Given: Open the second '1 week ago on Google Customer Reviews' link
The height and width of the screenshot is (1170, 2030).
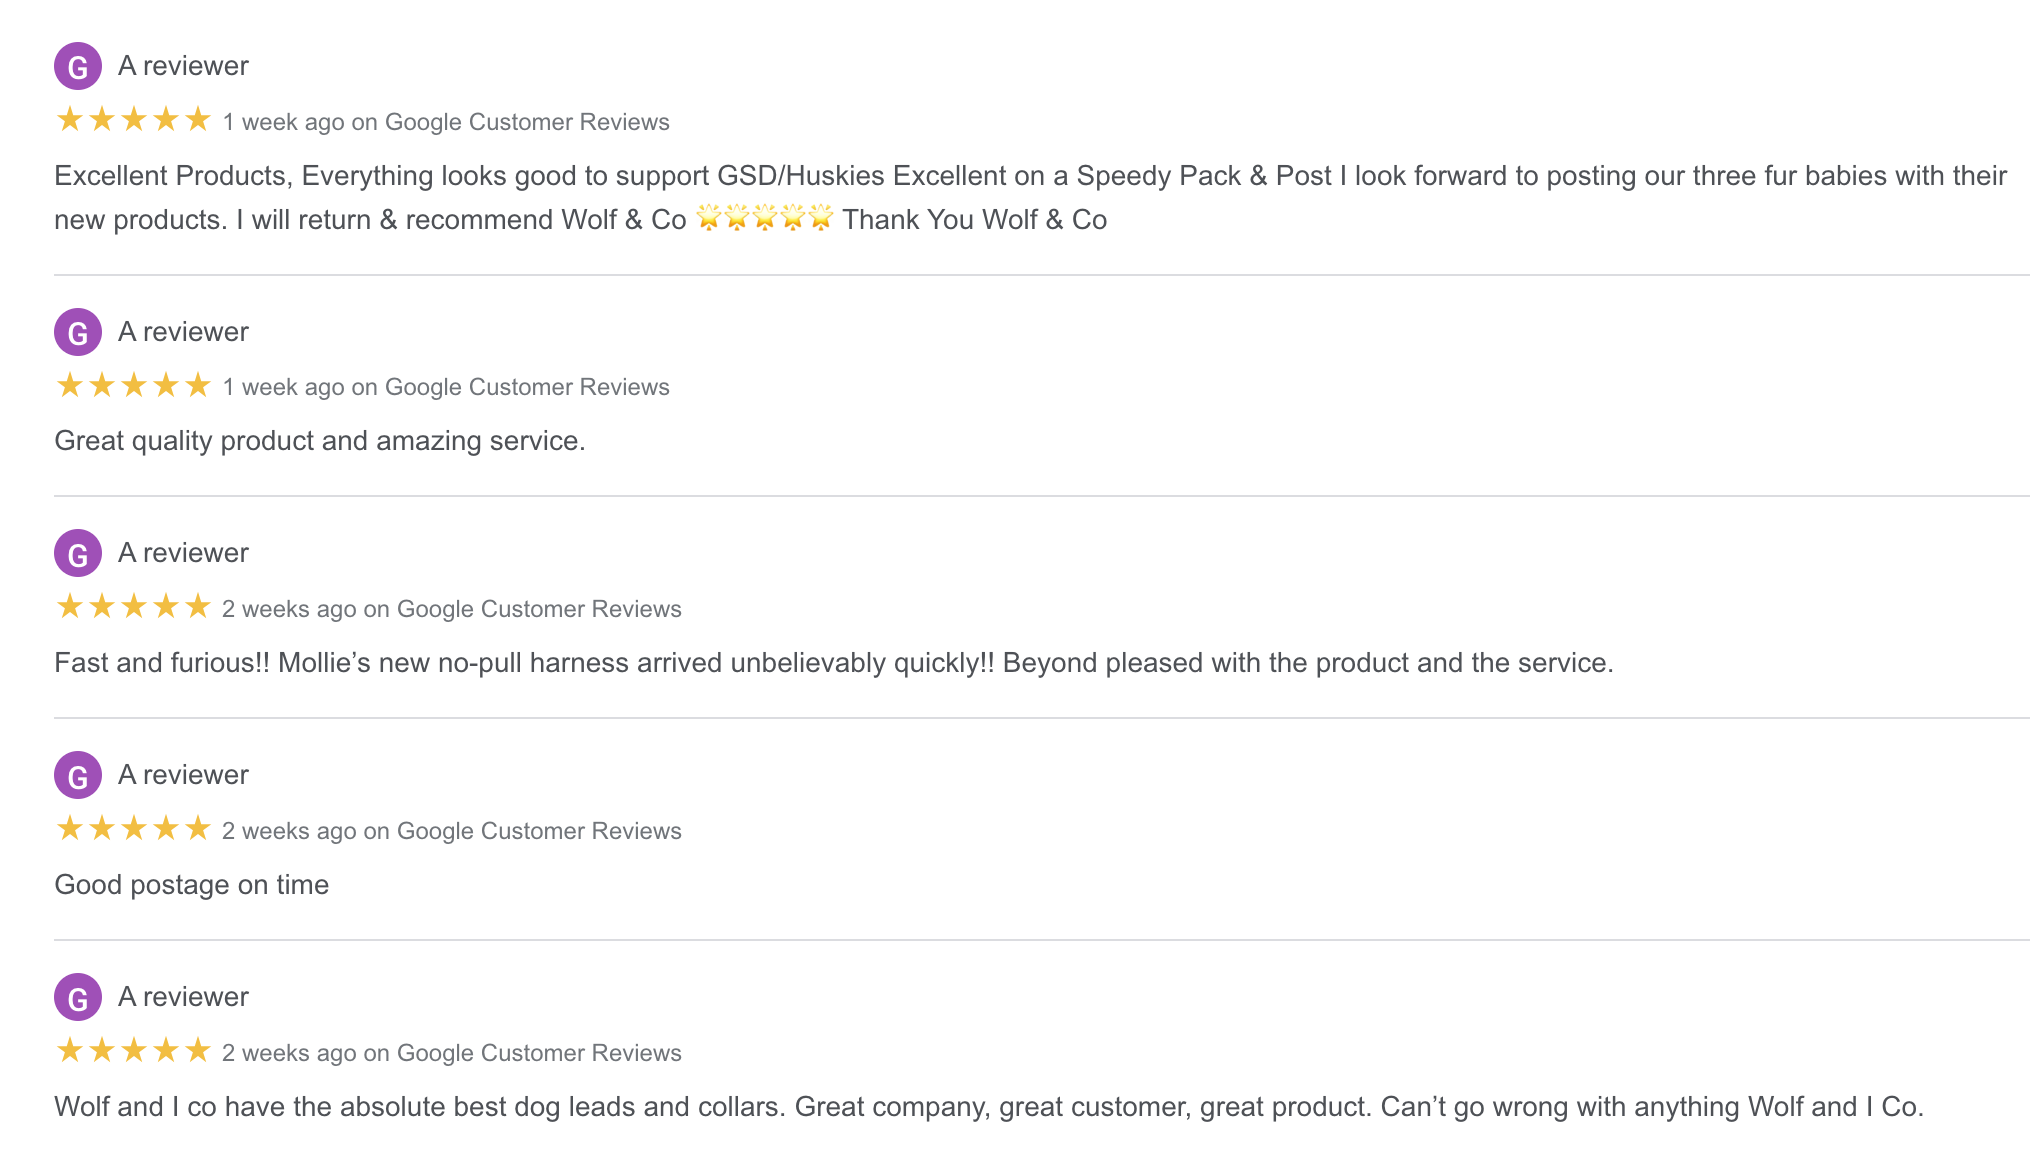Looking at the screenshot, I should 446,387.
